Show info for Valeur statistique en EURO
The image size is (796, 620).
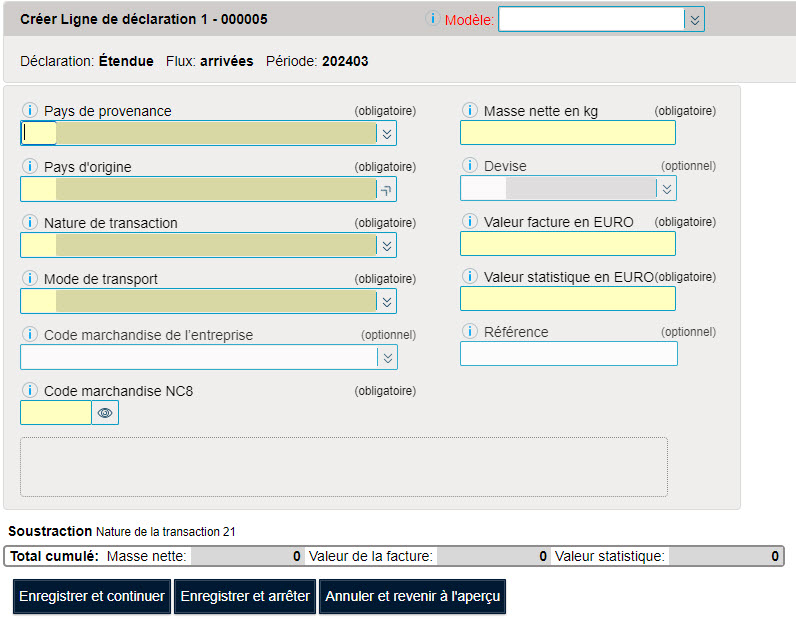(470, 276)
